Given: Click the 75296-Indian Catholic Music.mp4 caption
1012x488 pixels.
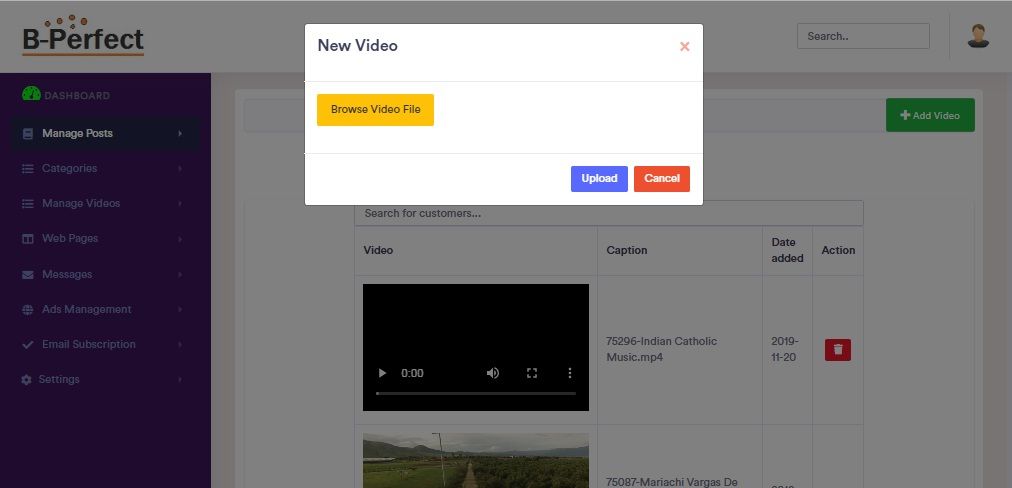Looking at the screenshot, I should tap(662, 349).
